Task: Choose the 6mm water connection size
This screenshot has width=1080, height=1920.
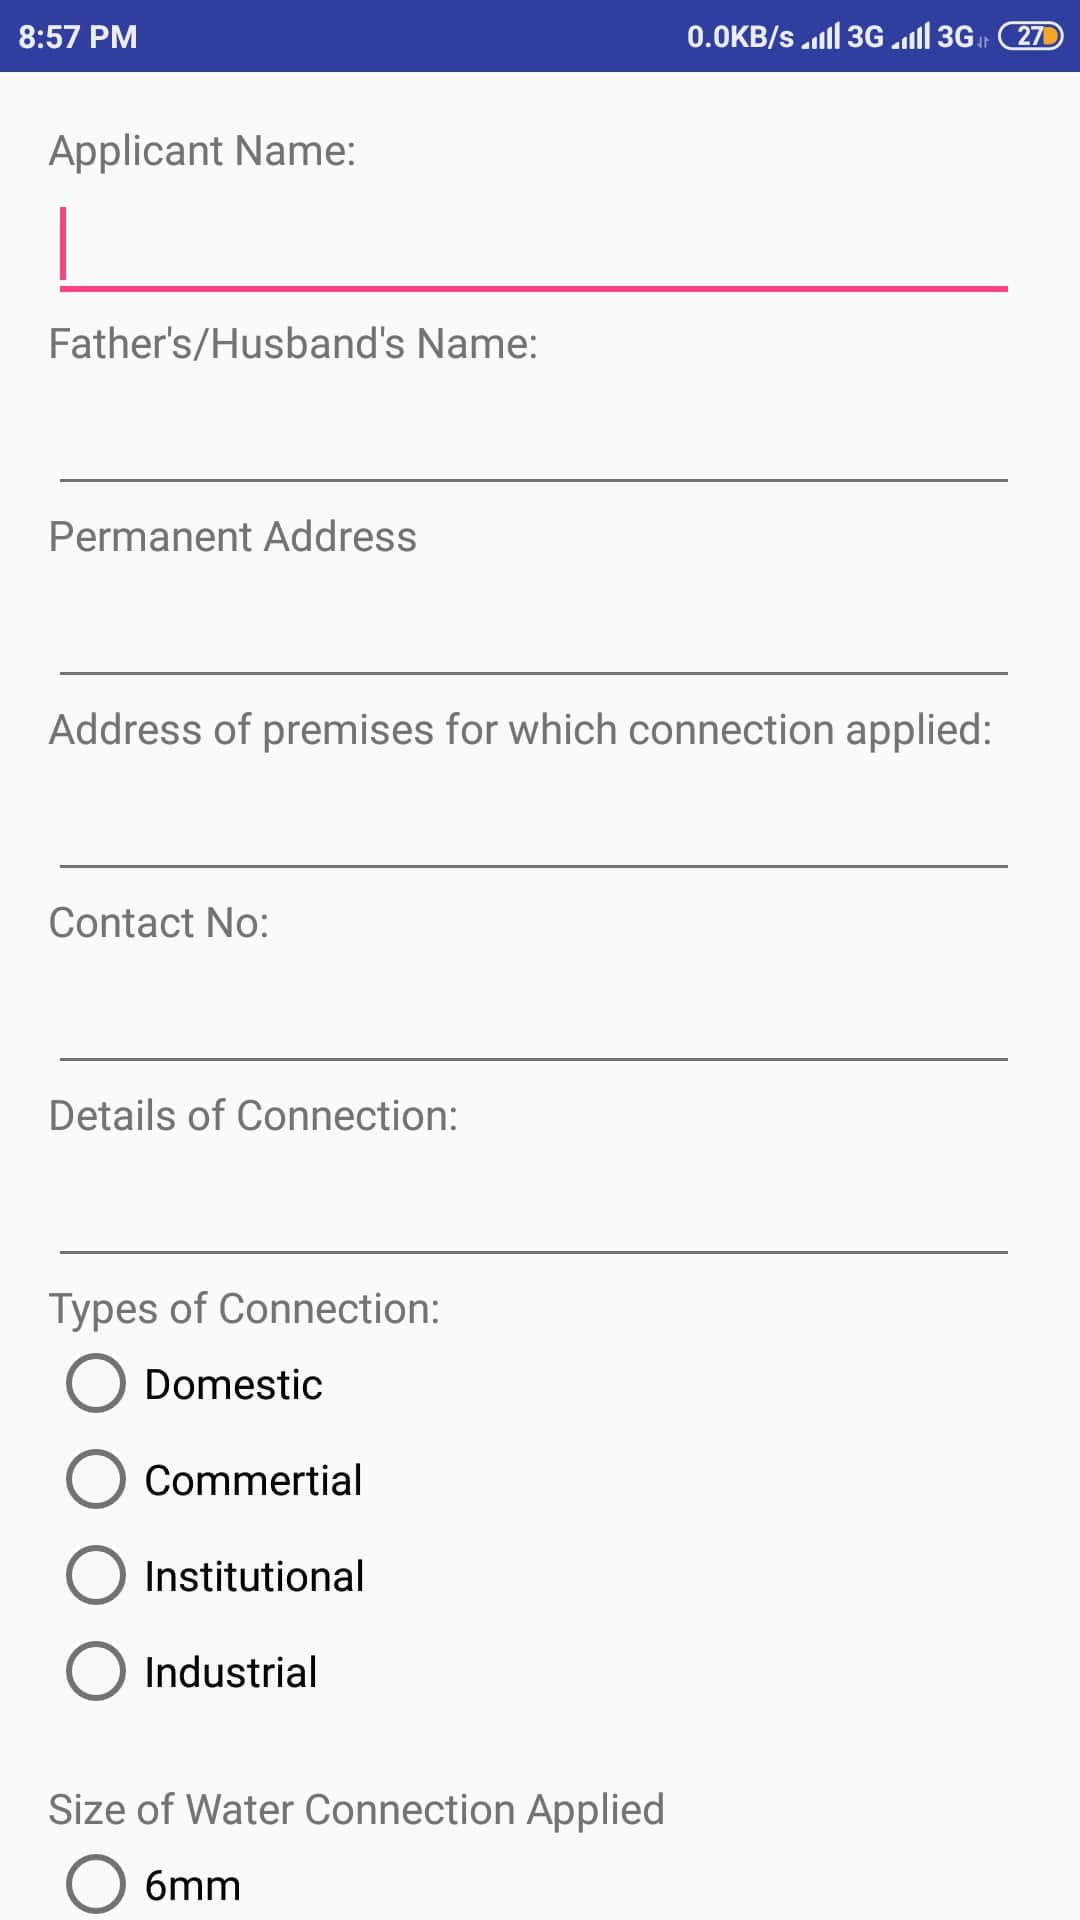Action: click(96, 1885)
